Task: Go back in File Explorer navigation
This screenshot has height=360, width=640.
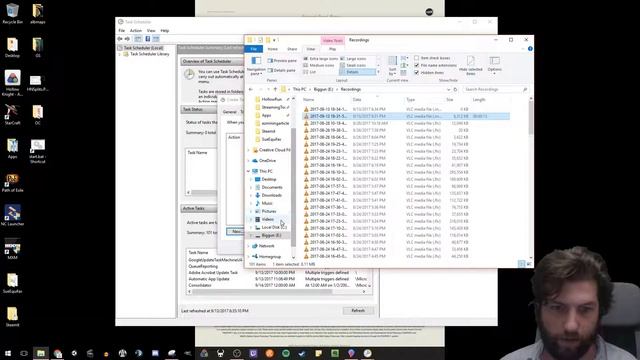Action: click(x=251, y=89)
